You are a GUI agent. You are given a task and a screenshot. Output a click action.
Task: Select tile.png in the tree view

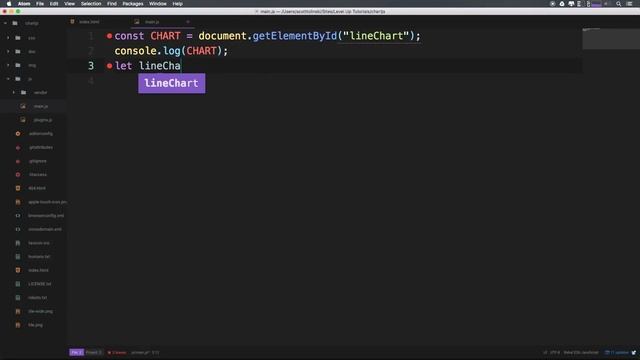pyautogui.click(x=36, y=325)
